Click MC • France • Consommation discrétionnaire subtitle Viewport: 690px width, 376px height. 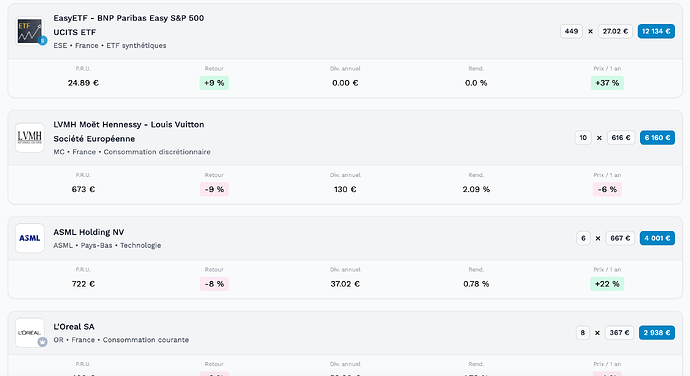132,152
